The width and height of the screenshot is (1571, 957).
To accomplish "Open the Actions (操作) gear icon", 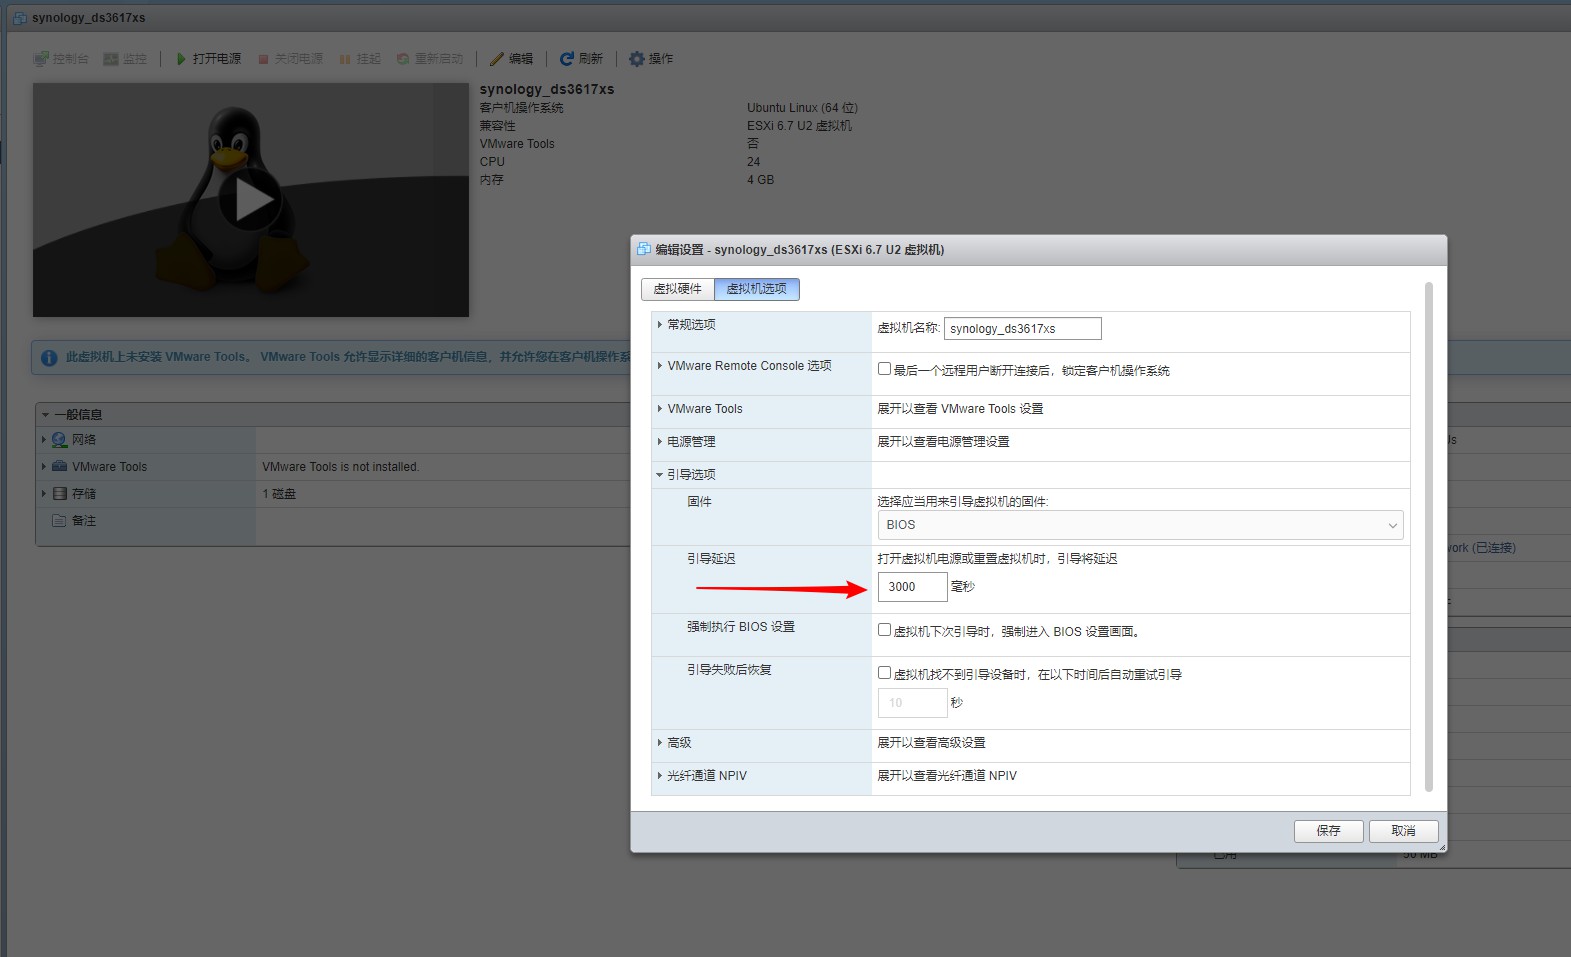I will click(636, 59).
